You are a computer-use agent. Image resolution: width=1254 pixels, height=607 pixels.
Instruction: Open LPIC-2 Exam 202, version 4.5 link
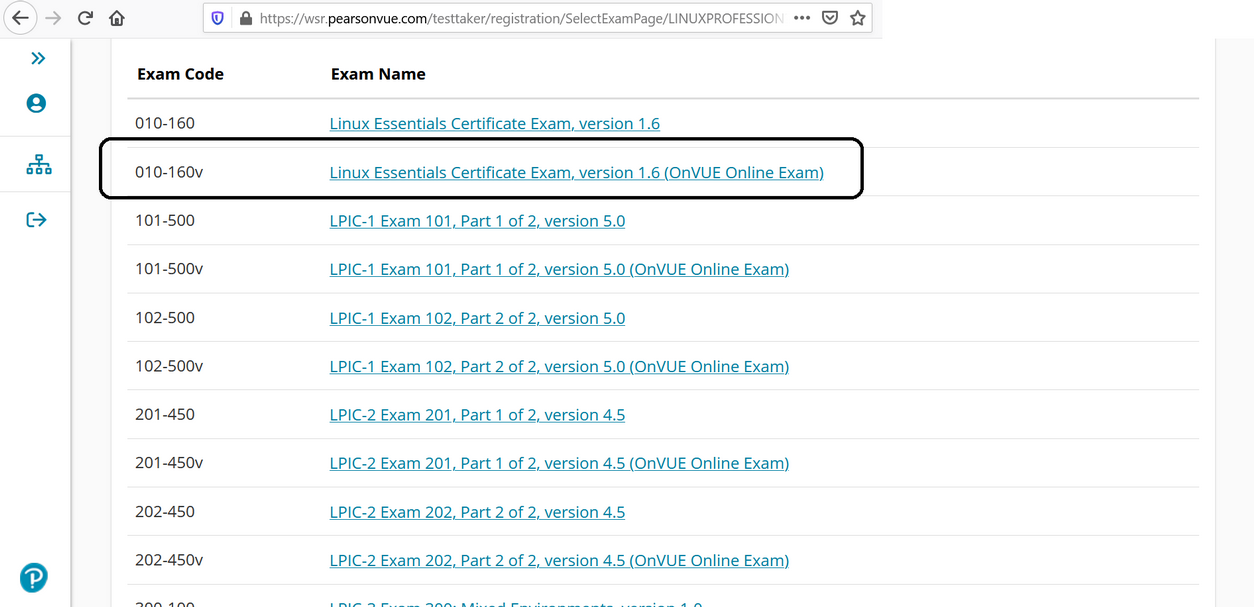(477, 512)
